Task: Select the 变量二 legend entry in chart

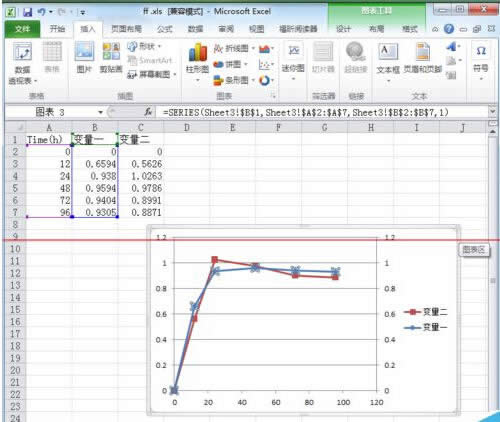Action: (426, 312)
